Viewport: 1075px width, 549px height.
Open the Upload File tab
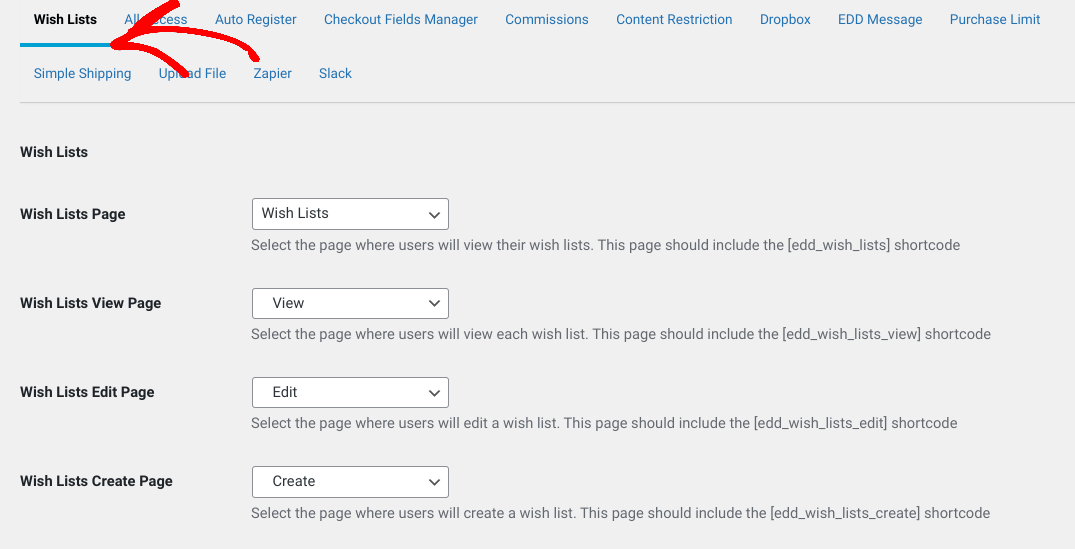(193, 73)
